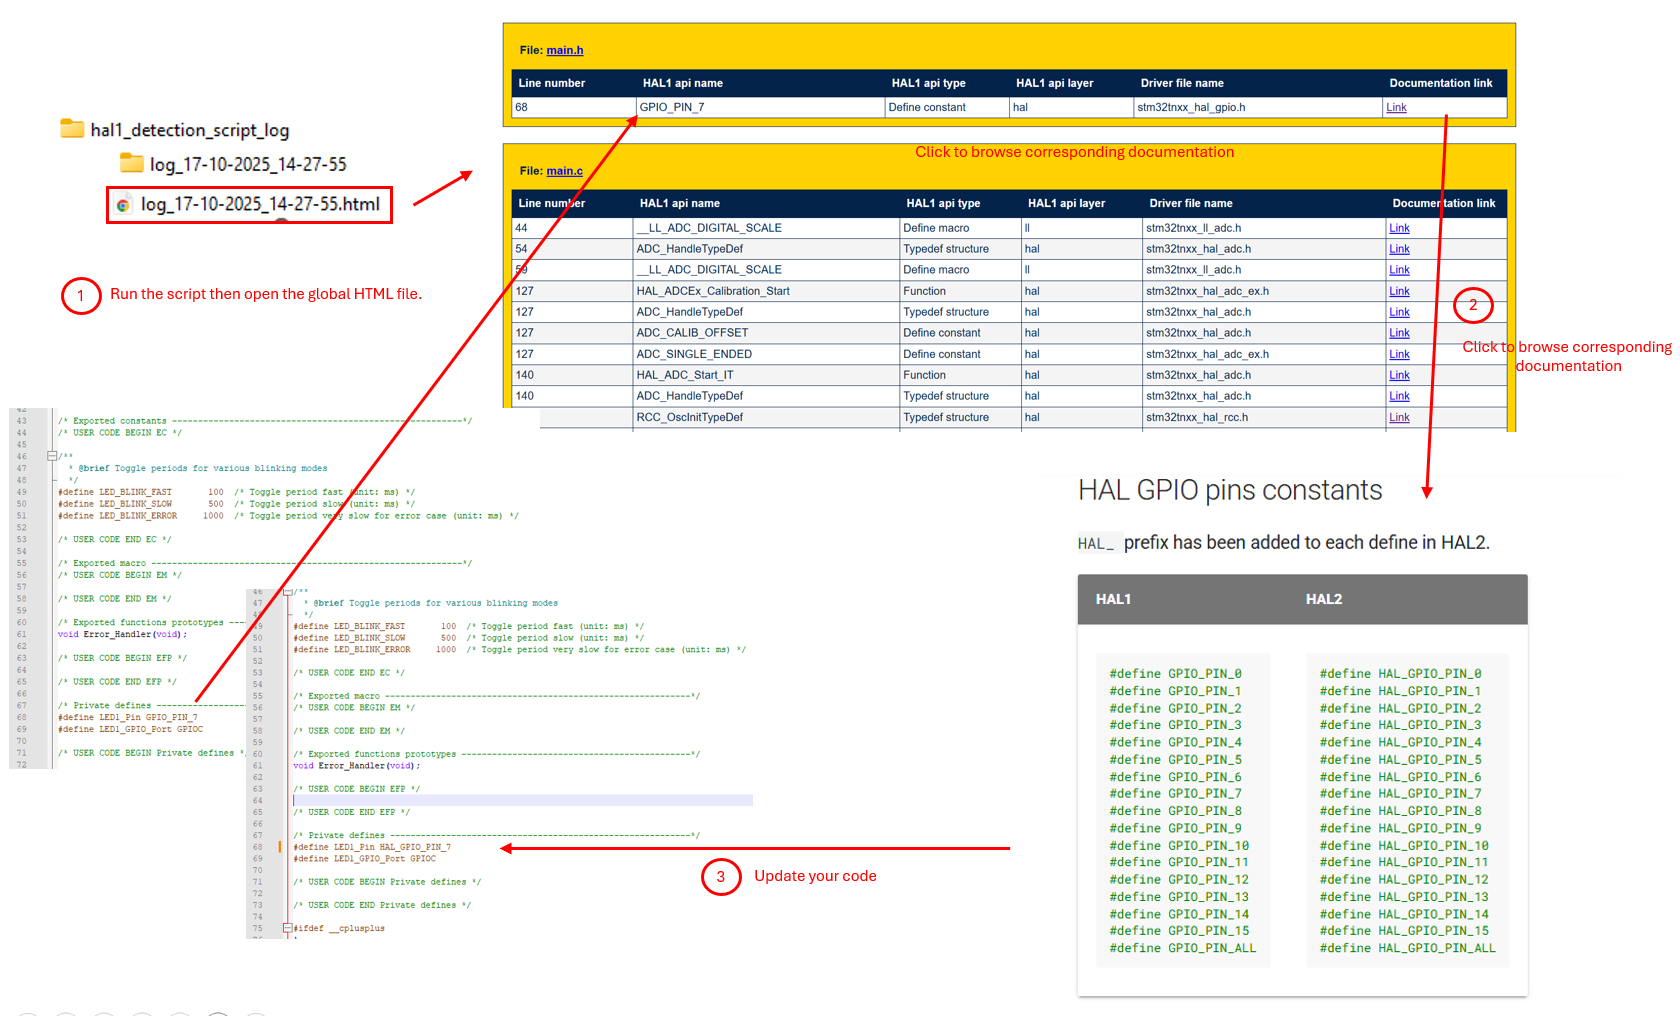1680x1016 pixels.
Task: Collapse the comment block fold at line 46
Action: (52, 456)
